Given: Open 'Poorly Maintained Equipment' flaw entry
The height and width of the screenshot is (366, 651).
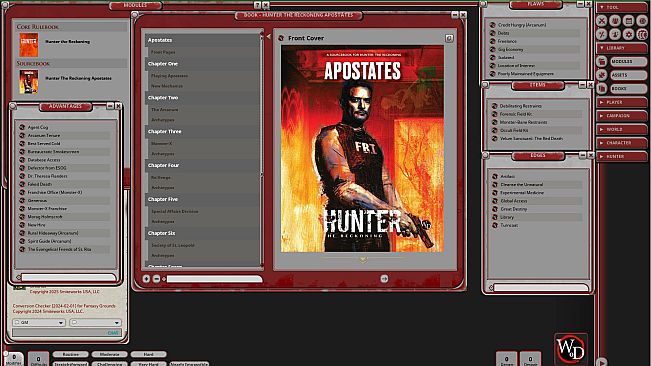Looking at the screenshot, I should point(525,74).
